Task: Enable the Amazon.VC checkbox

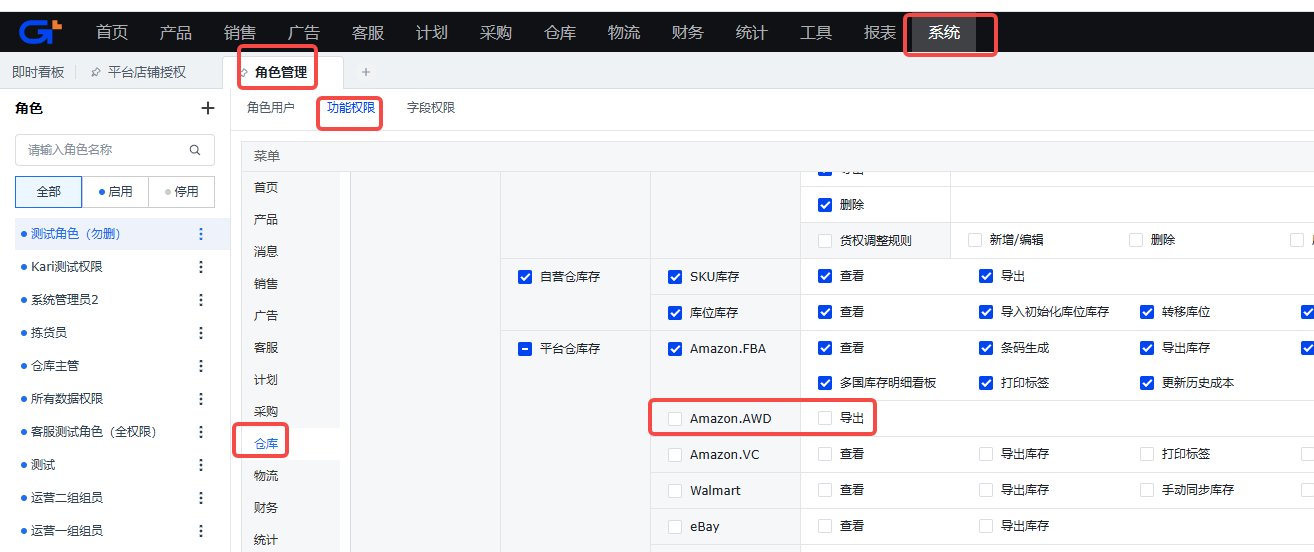Action: [x=675, y=455]
